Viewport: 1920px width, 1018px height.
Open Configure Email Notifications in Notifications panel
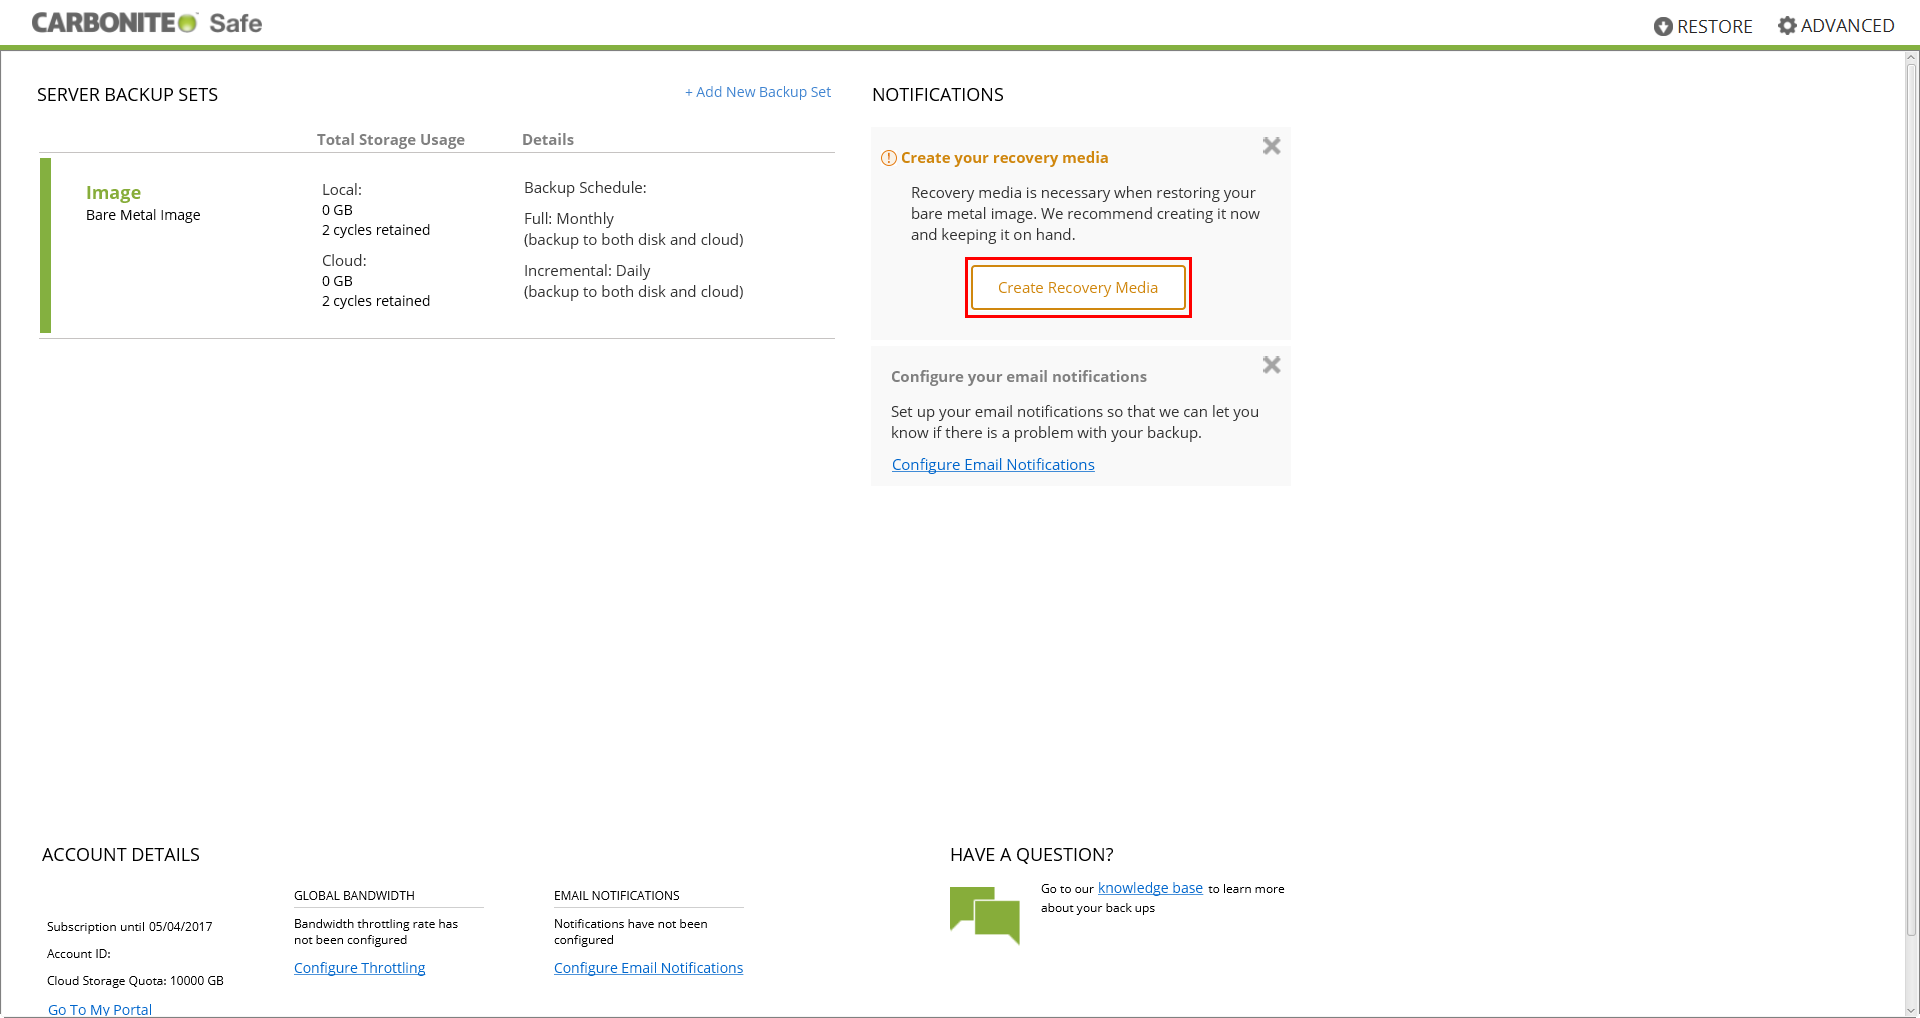pos(992,465)
